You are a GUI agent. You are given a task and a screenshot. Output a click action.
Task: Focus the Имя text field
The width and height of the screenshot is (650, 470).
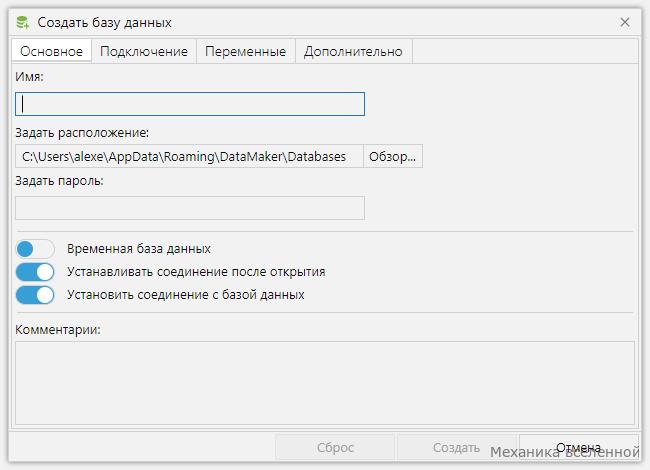[190, 104]
